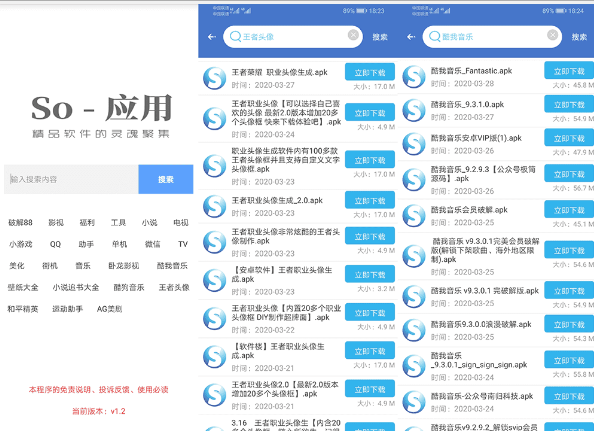The height and width of the screenshot is (431, 594).
Task: Open app icon for 【安卓软件】王者职业头像生成.apk
Action: 214,280
